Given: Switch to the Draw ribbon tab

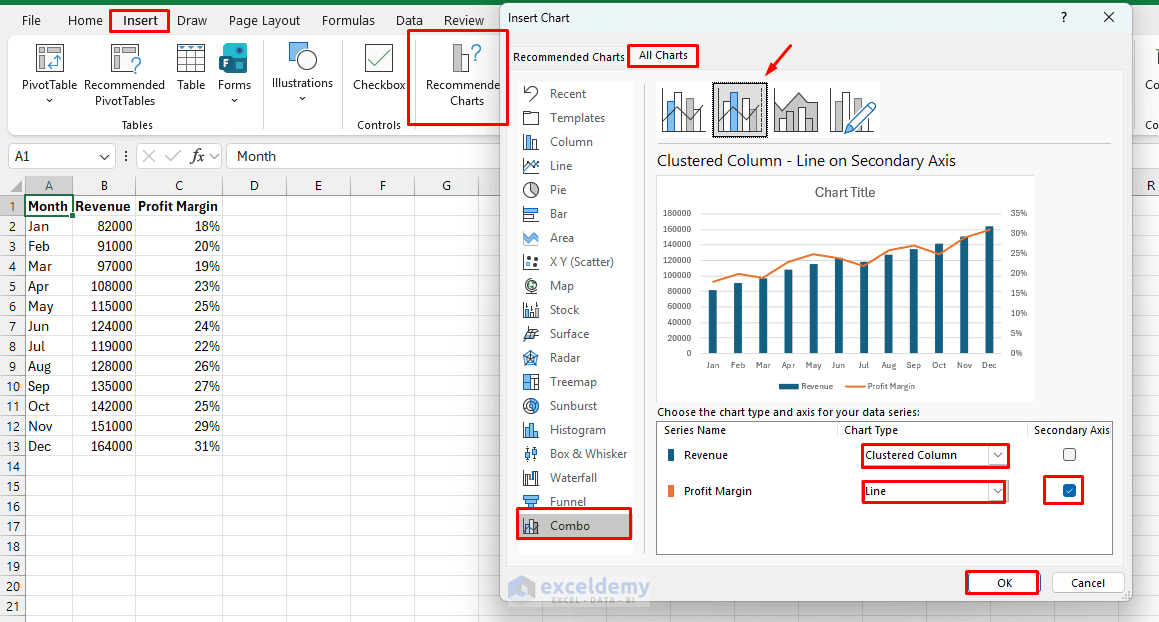Looking at the screenshot, I should 191,21.
